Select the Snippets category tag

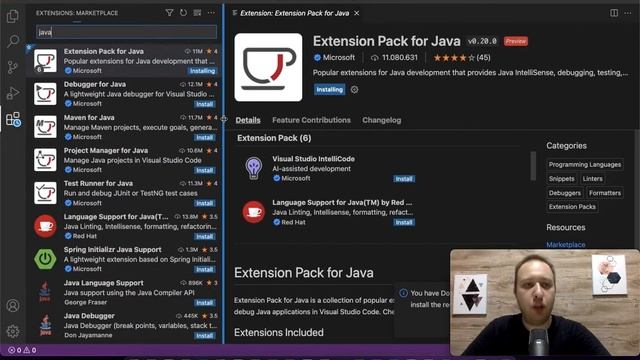561,179
